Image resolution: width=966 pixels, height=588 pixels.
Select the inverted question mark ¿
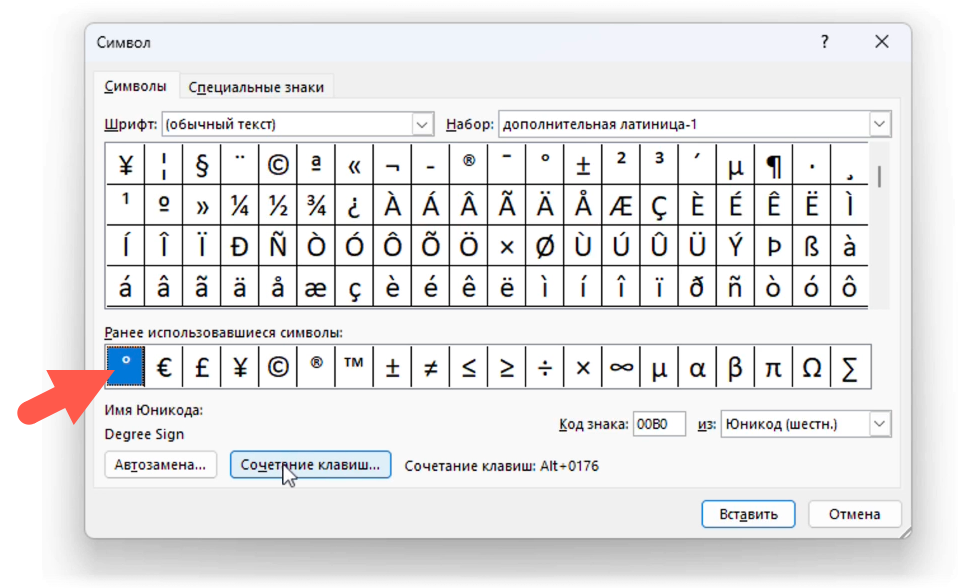[354, 205]
